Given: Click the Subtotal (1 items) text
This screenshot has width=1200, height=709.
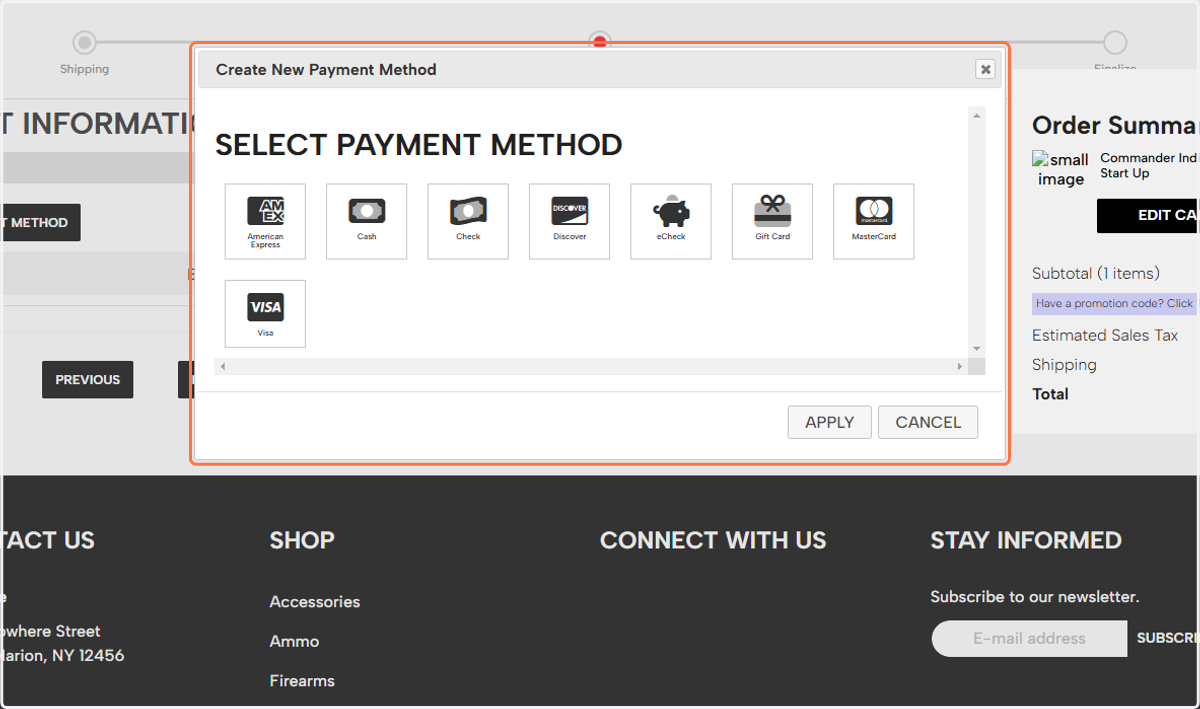Looking at the screenshot, I should [1096, 273].
